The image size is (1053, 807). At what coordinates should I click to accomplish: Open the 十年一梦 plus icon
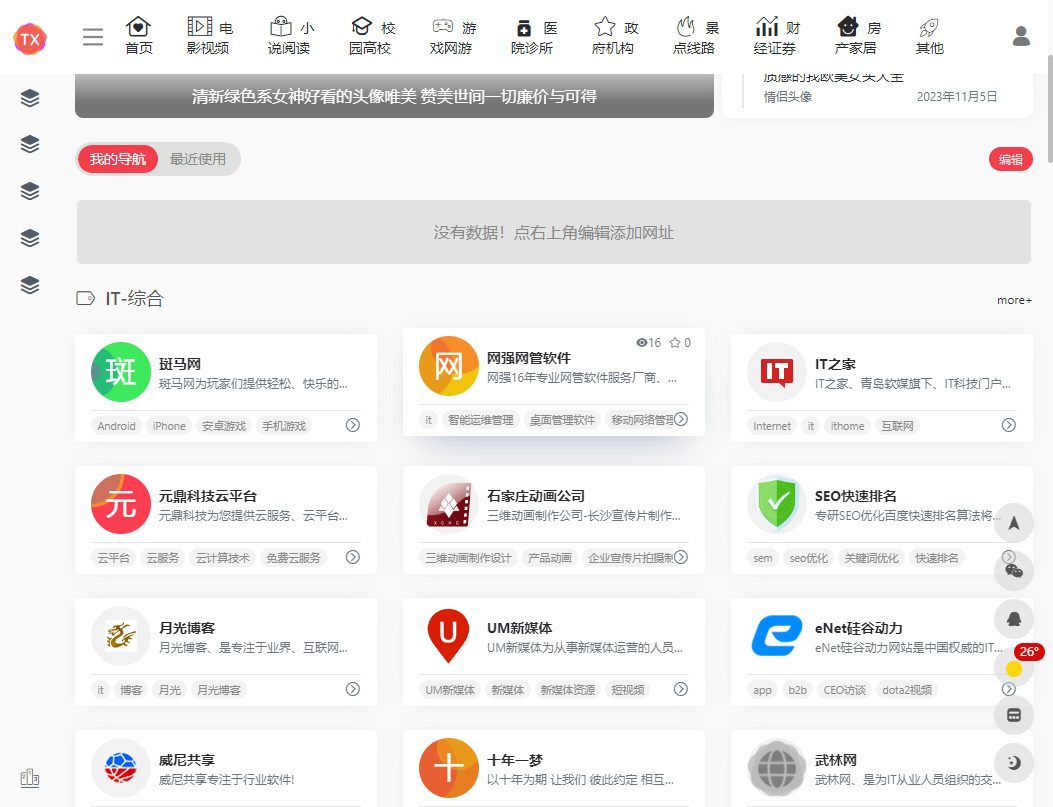[x=449, y=768]
